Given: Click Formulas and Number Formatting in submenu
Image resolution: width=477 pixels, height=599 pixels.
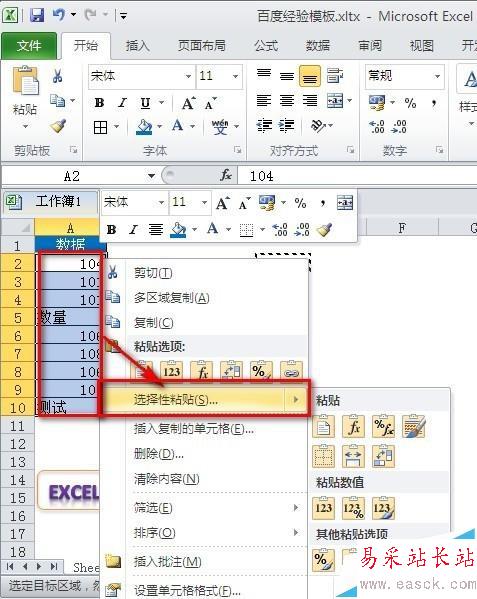Looking at the screenshot, I should coord(383,426).
